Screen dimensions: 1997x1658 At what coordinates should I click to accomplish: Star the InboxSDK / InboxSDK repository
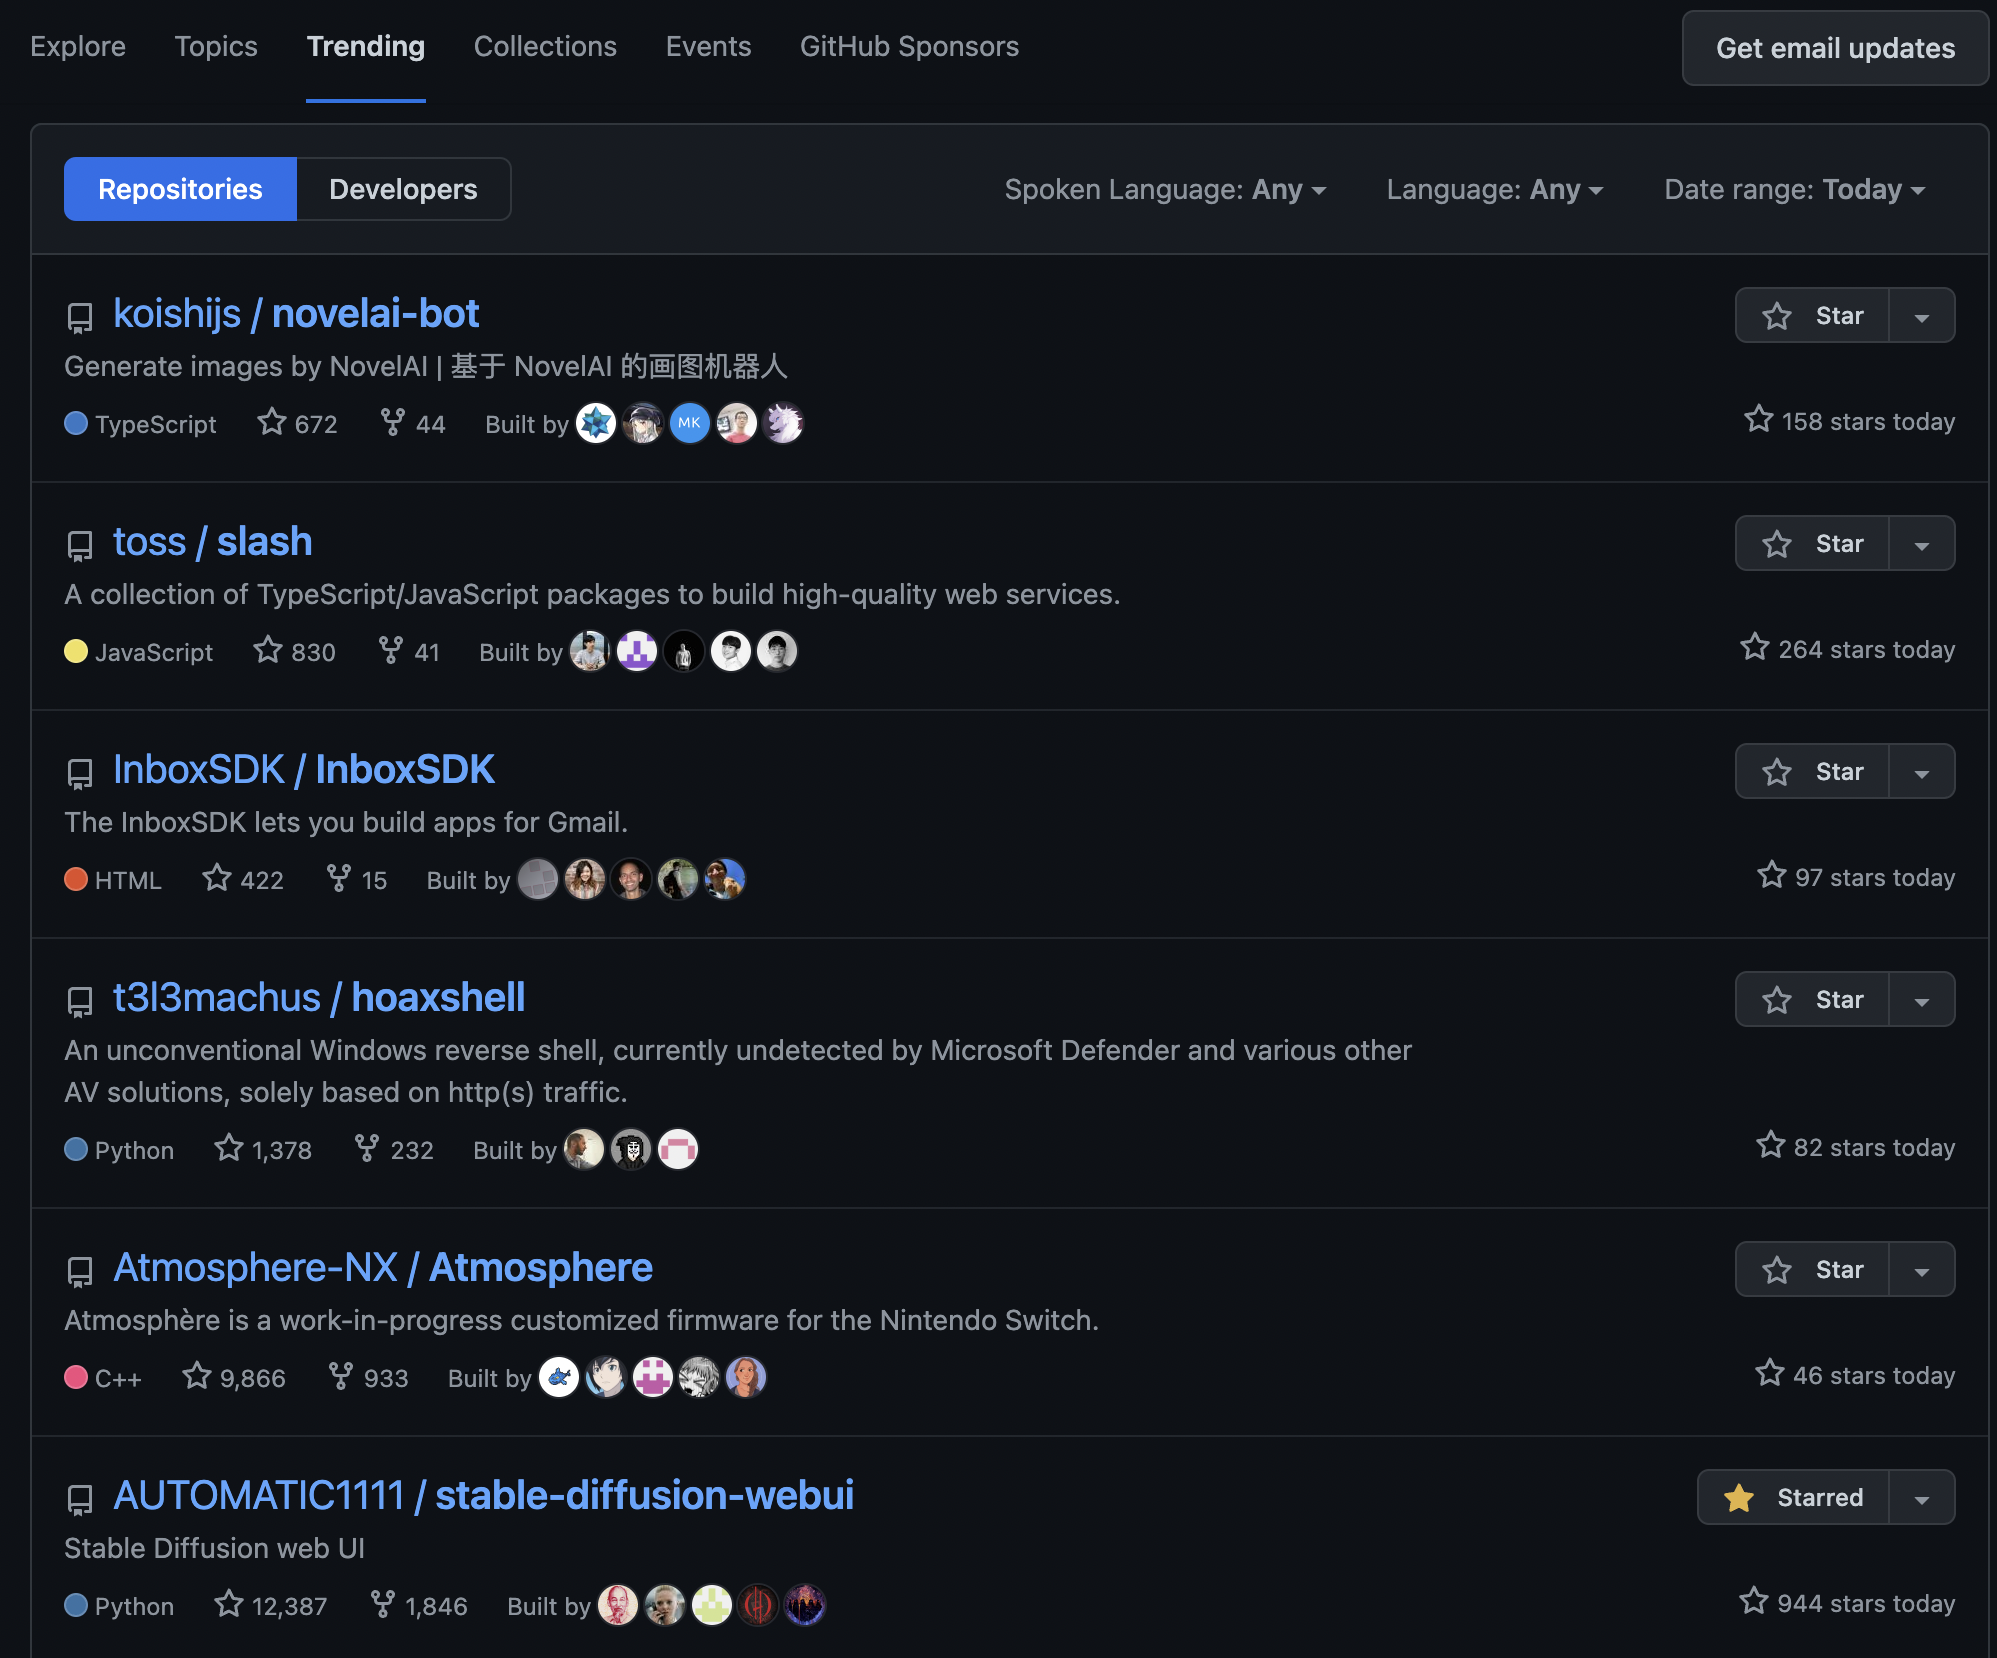tap(1812, 771)
